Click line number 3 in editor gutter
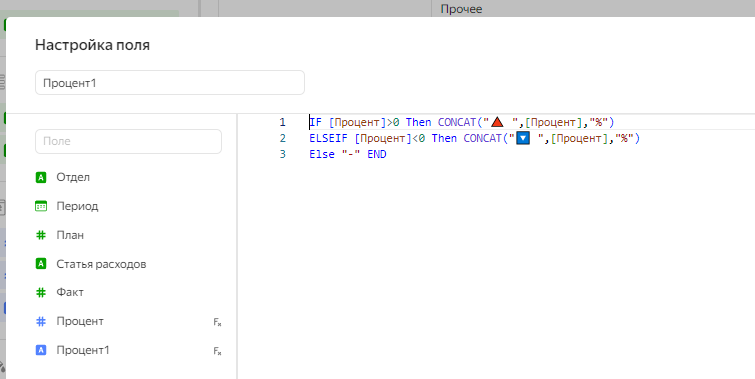755x379 pixels. click(x=282, y=155)
